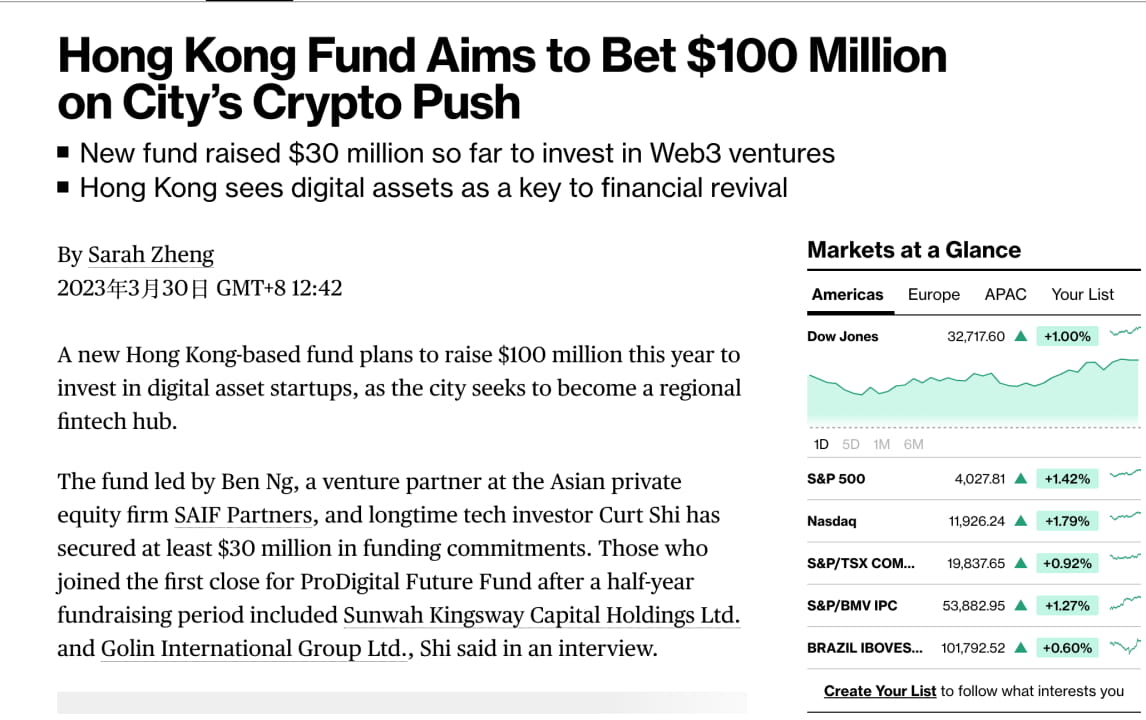Viewport: 1146px width, 720px height.
Task: Click the up triangle next to S&P/TSX COM
Action: point(1019,563)
